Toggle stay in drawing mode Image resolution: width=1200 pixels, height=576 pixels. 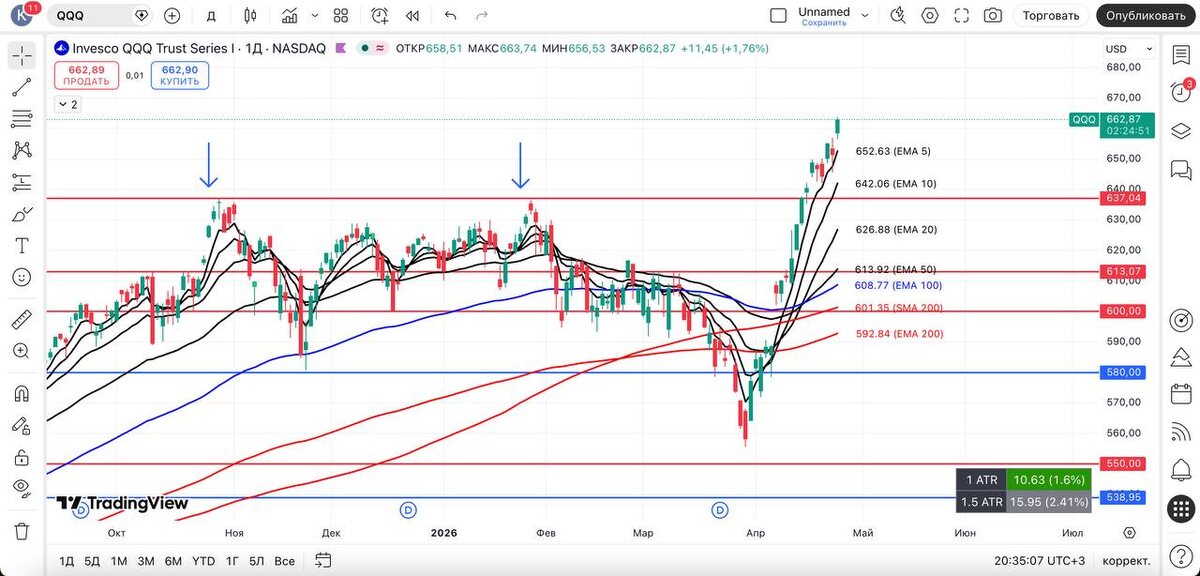click(22, 425)
